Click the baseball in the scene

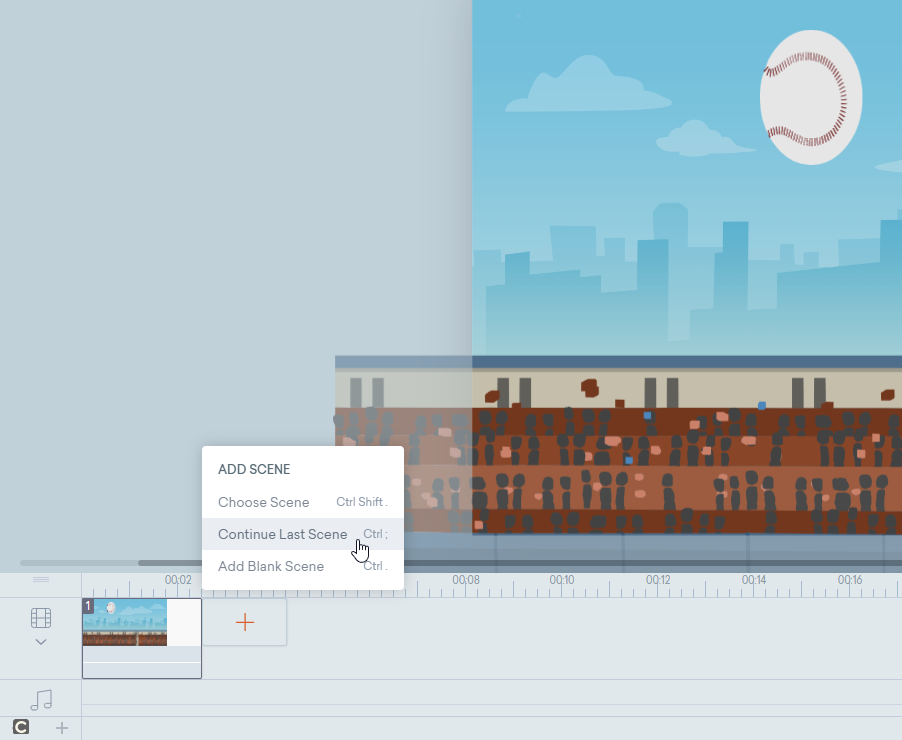[x=811, y=97]
